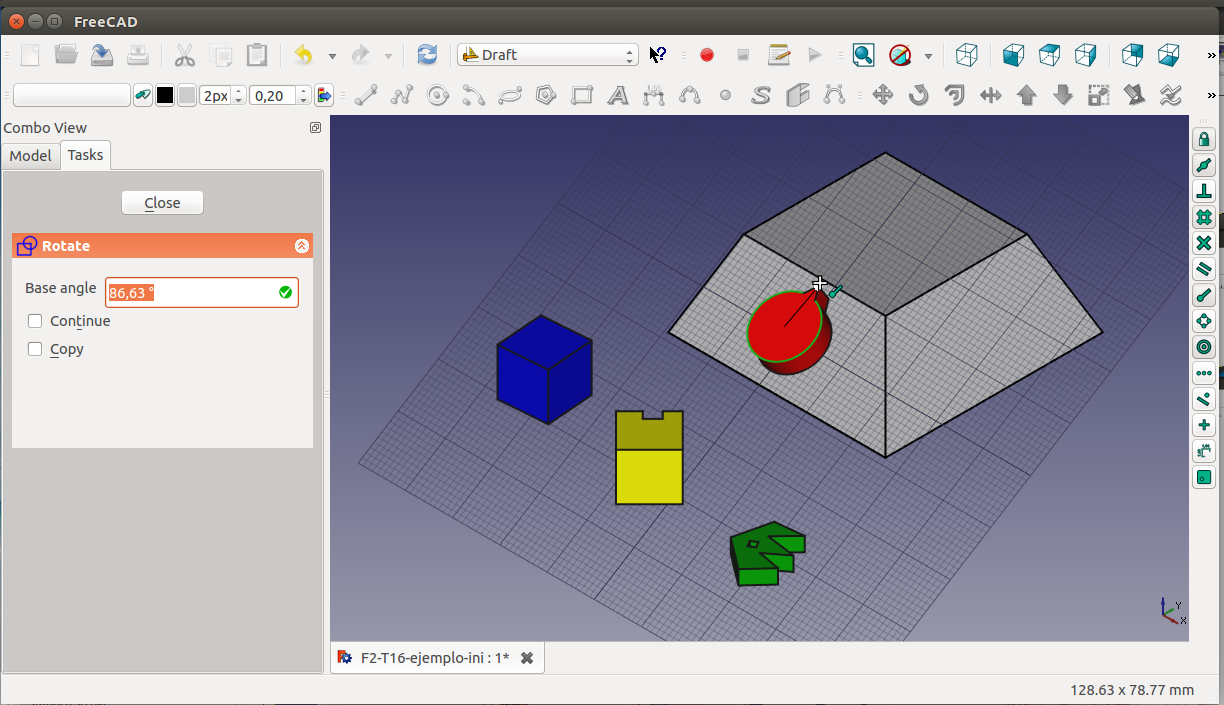Select the Draft Rotate tool icon
The width and height of the screenshot is (1224, 705).
click(x=918, y=96)
